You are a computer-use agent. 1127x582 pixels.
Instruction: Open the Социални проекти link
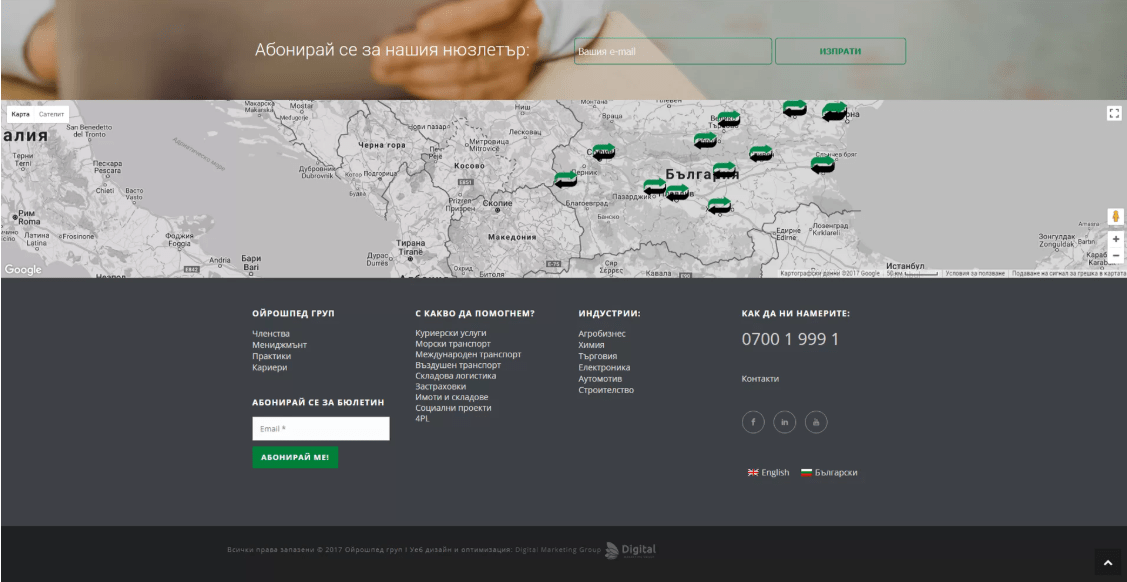pos(454,408)
